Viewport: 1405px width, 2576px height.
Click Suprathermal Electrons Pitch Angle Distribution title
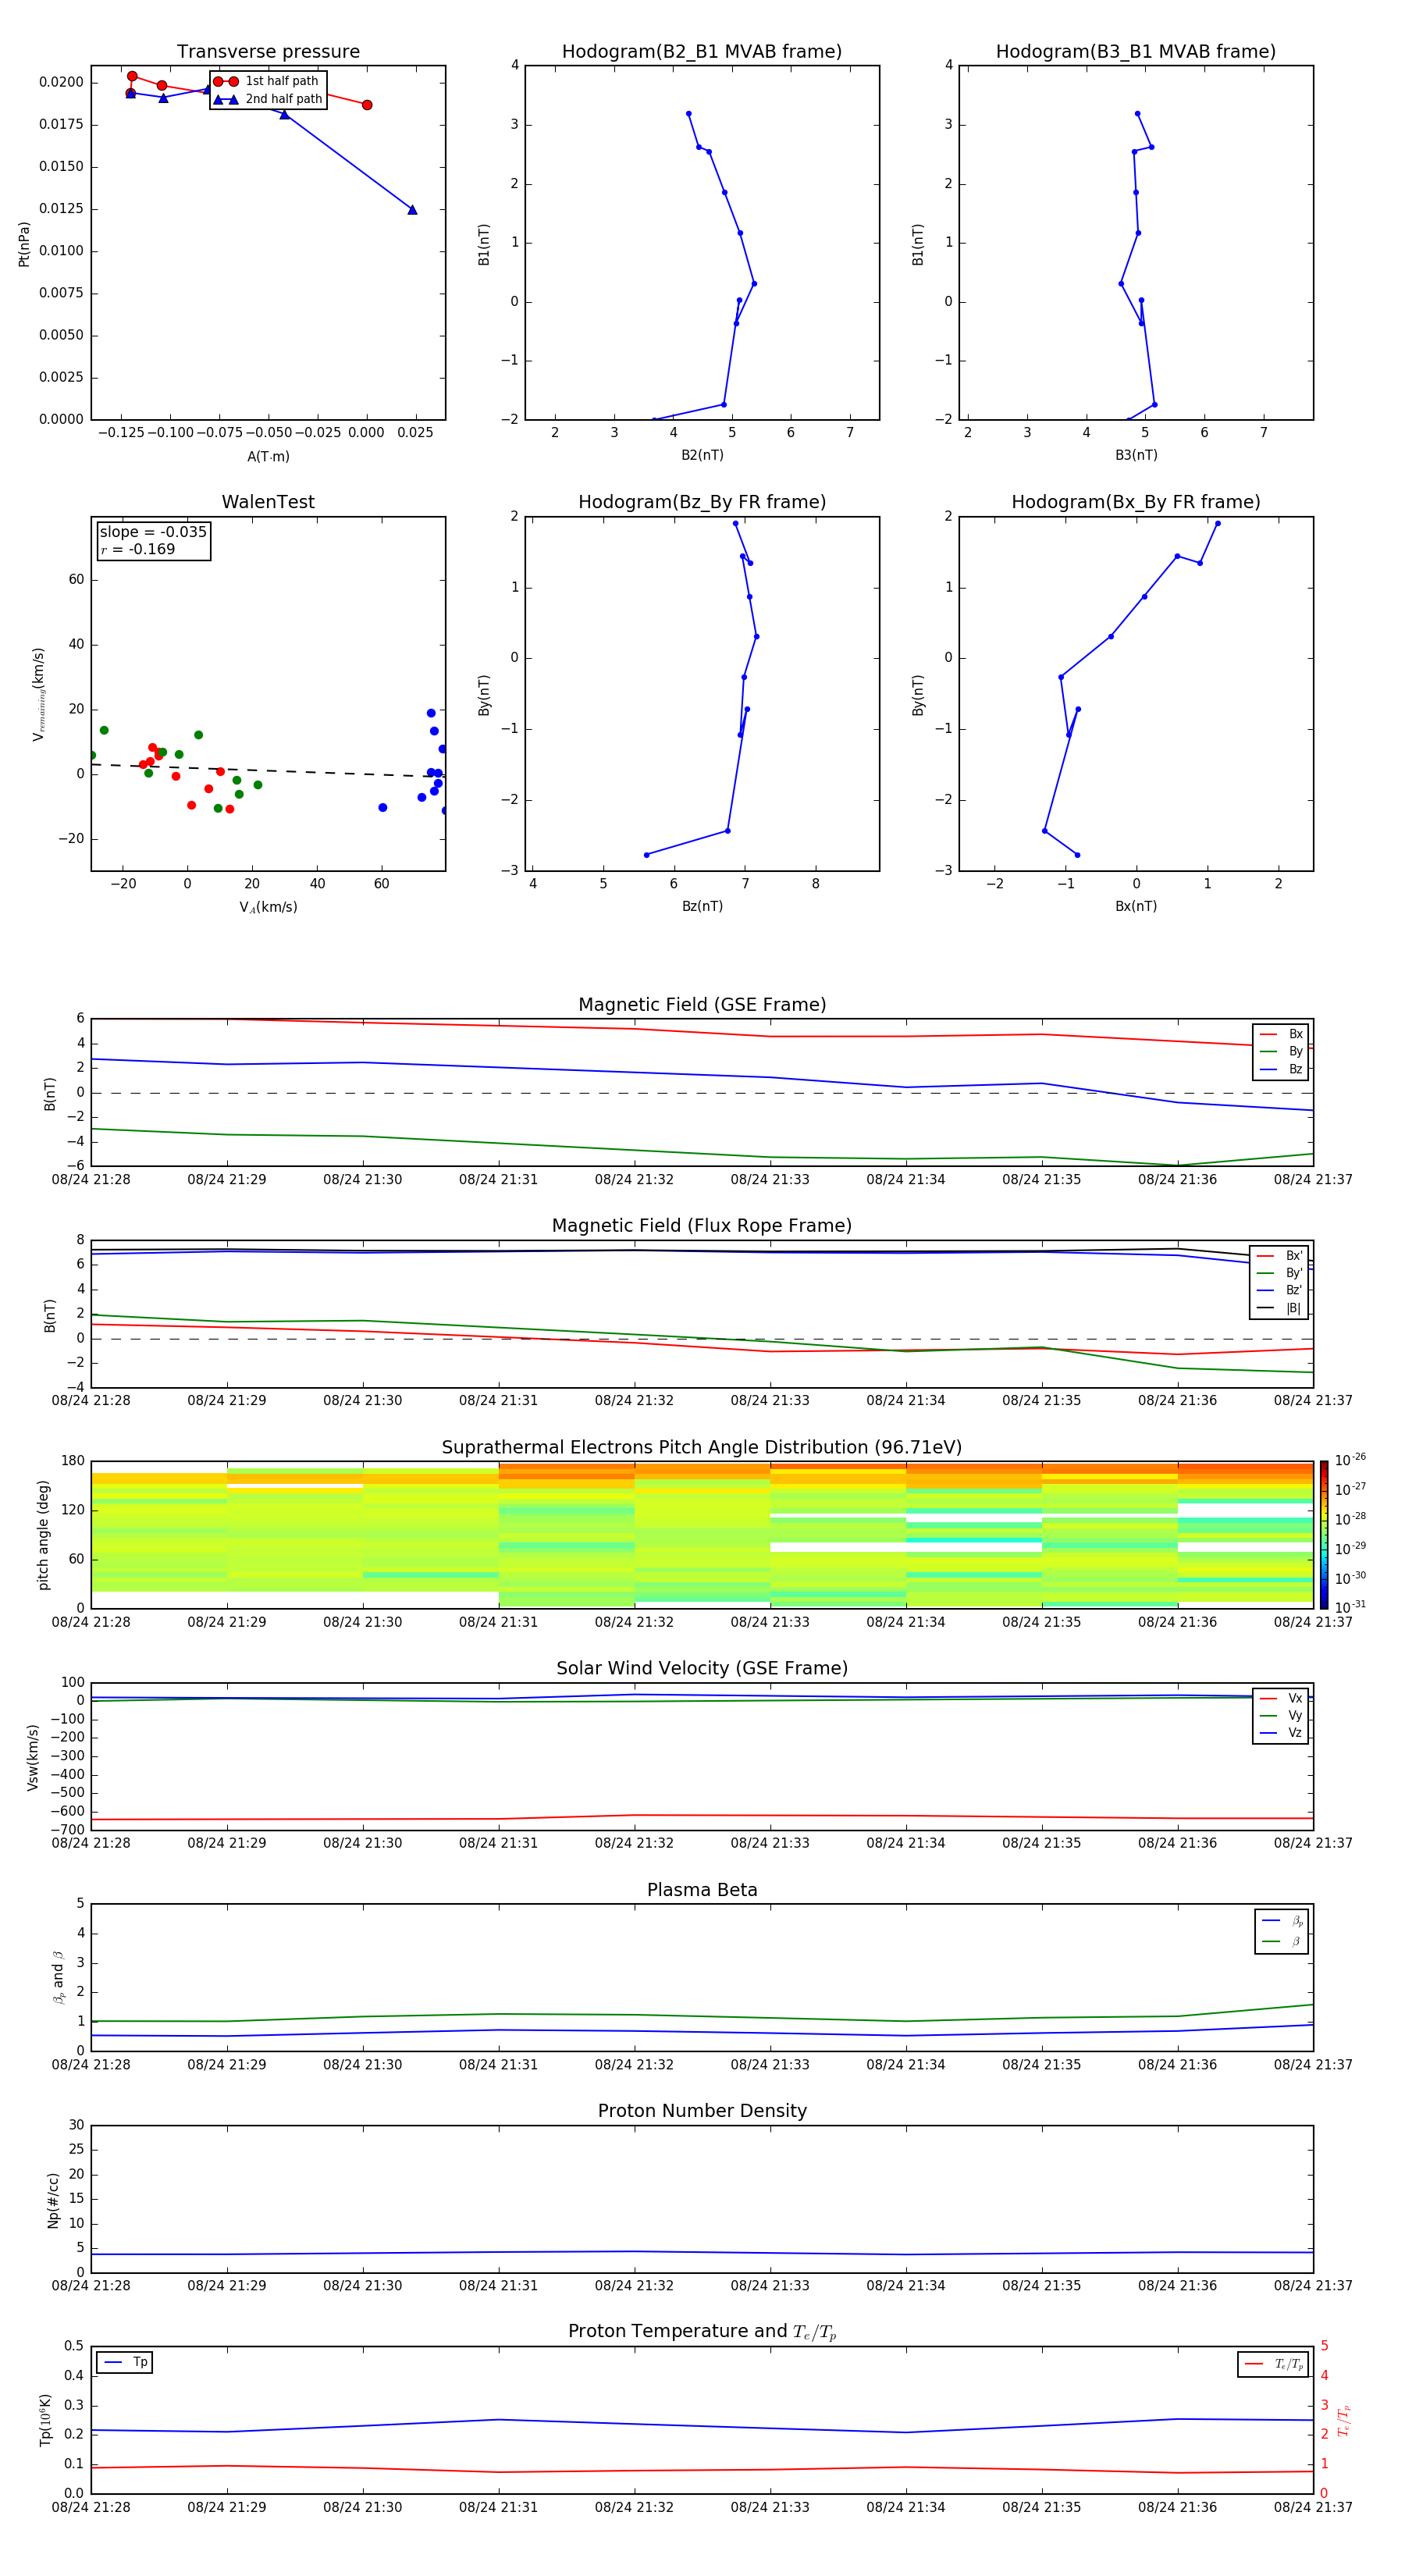pyautogui.click(x=702, y=1447)
